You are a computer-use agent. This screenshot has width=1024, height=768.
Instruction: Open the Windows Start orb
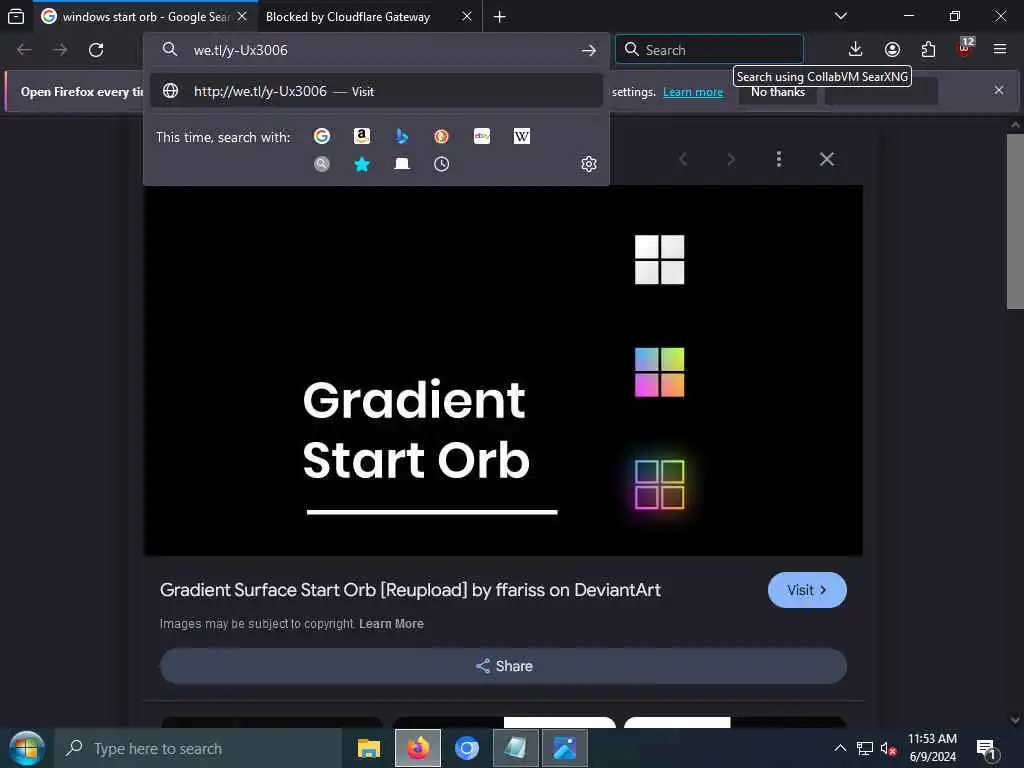click(26, 748)
